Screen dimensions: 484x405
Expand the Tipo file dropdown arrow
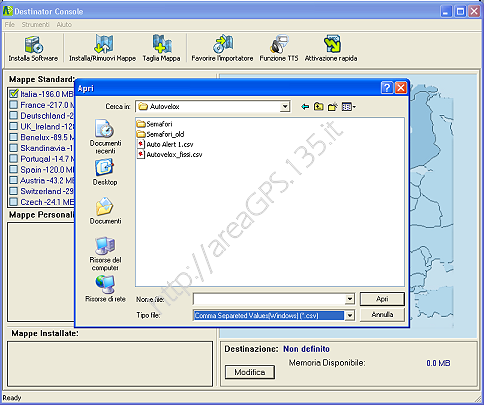pyautogui.click(x=349, y=315)
